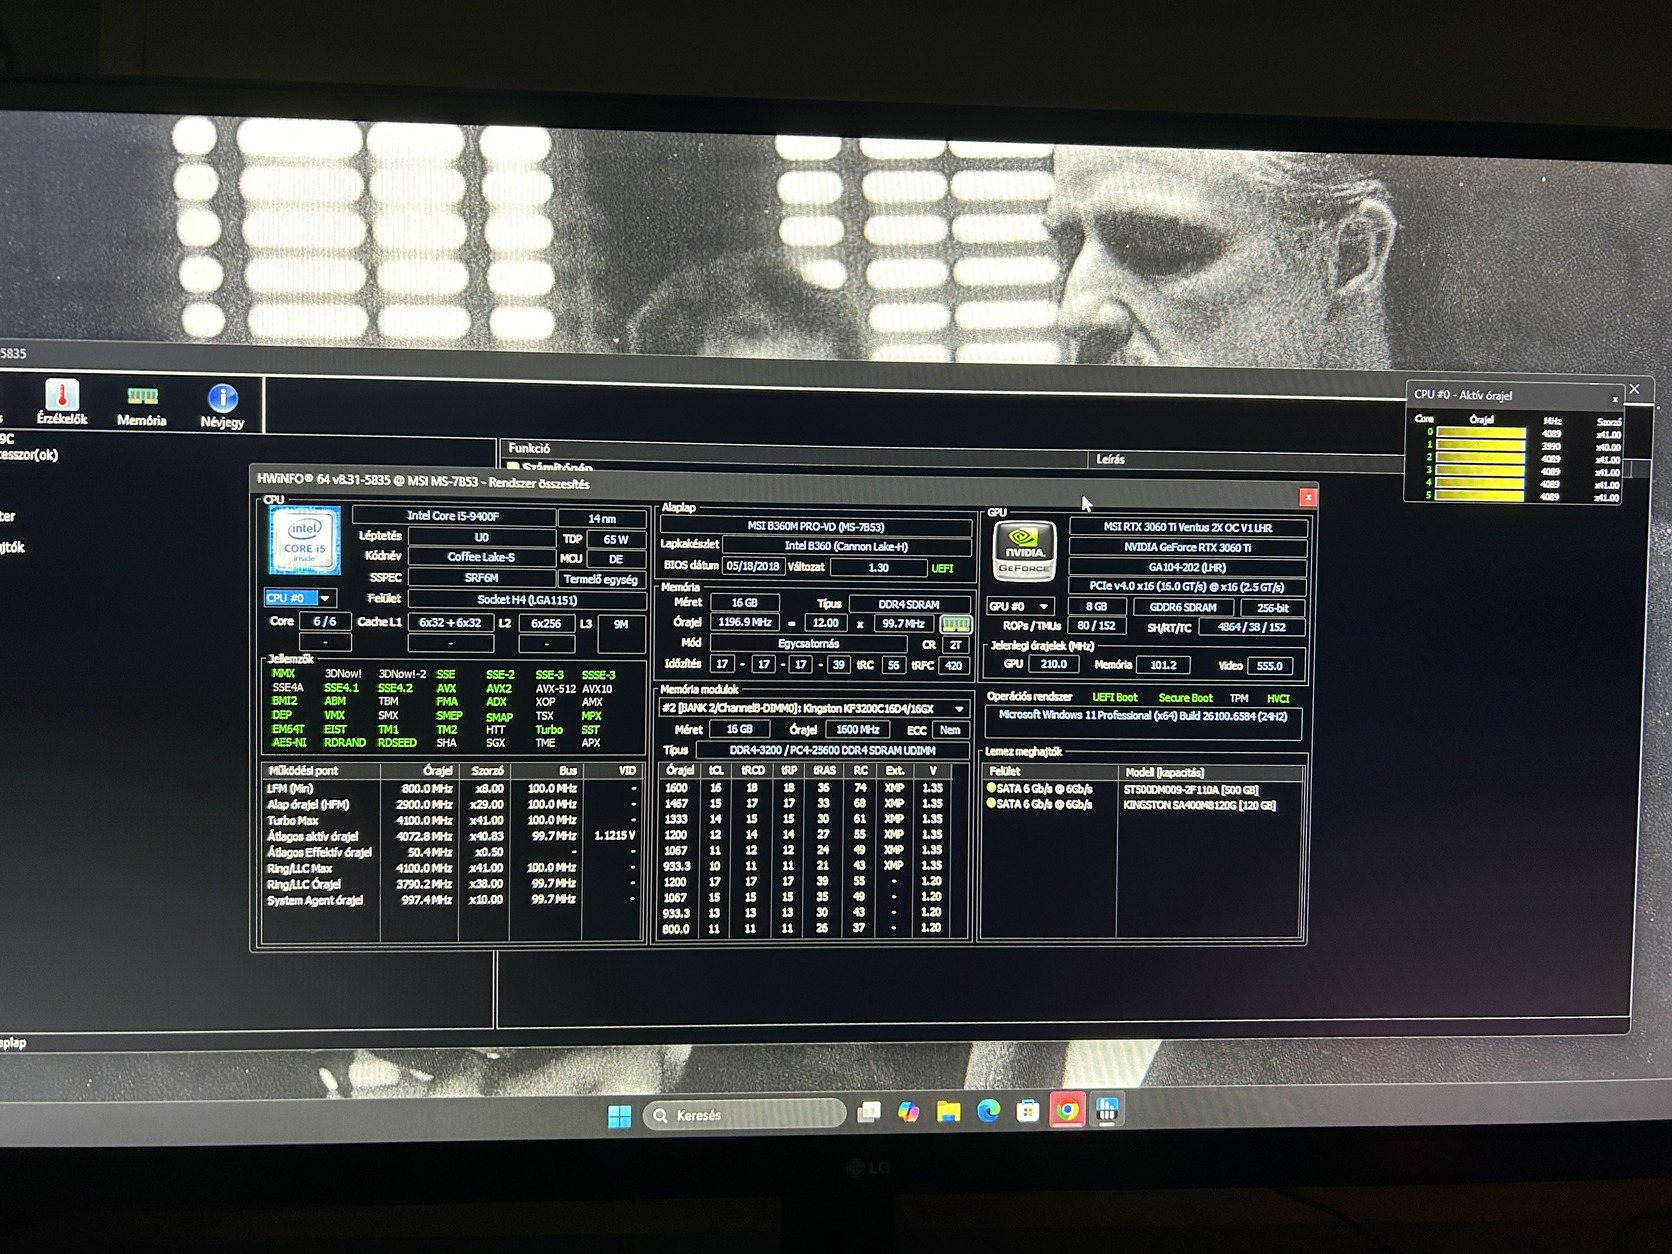The image size is (1672, 1254).
Task: Select the Átlagos aktív órajel row
Action: [x=452, y=836]
